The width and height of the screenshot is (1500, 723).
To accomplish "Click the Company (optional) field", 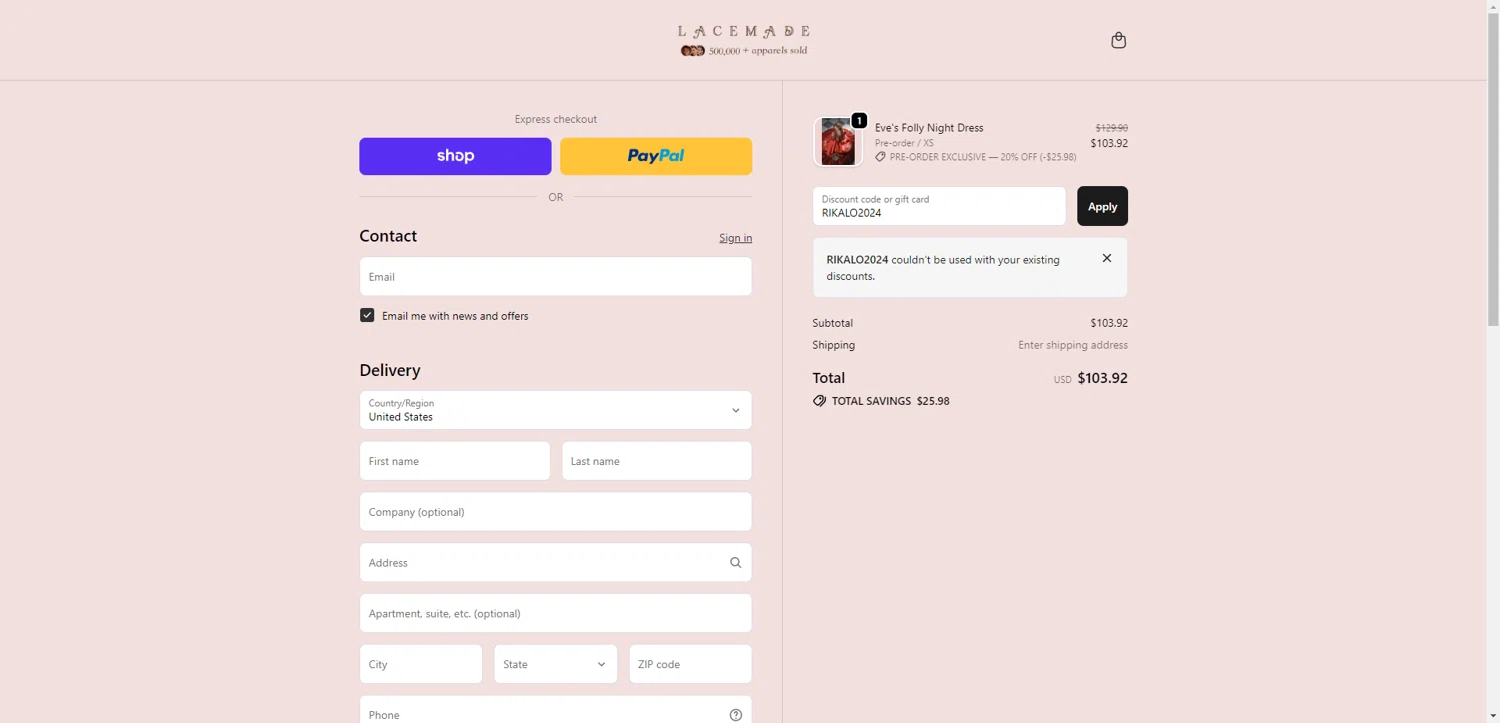I will [x=555, y=512].
